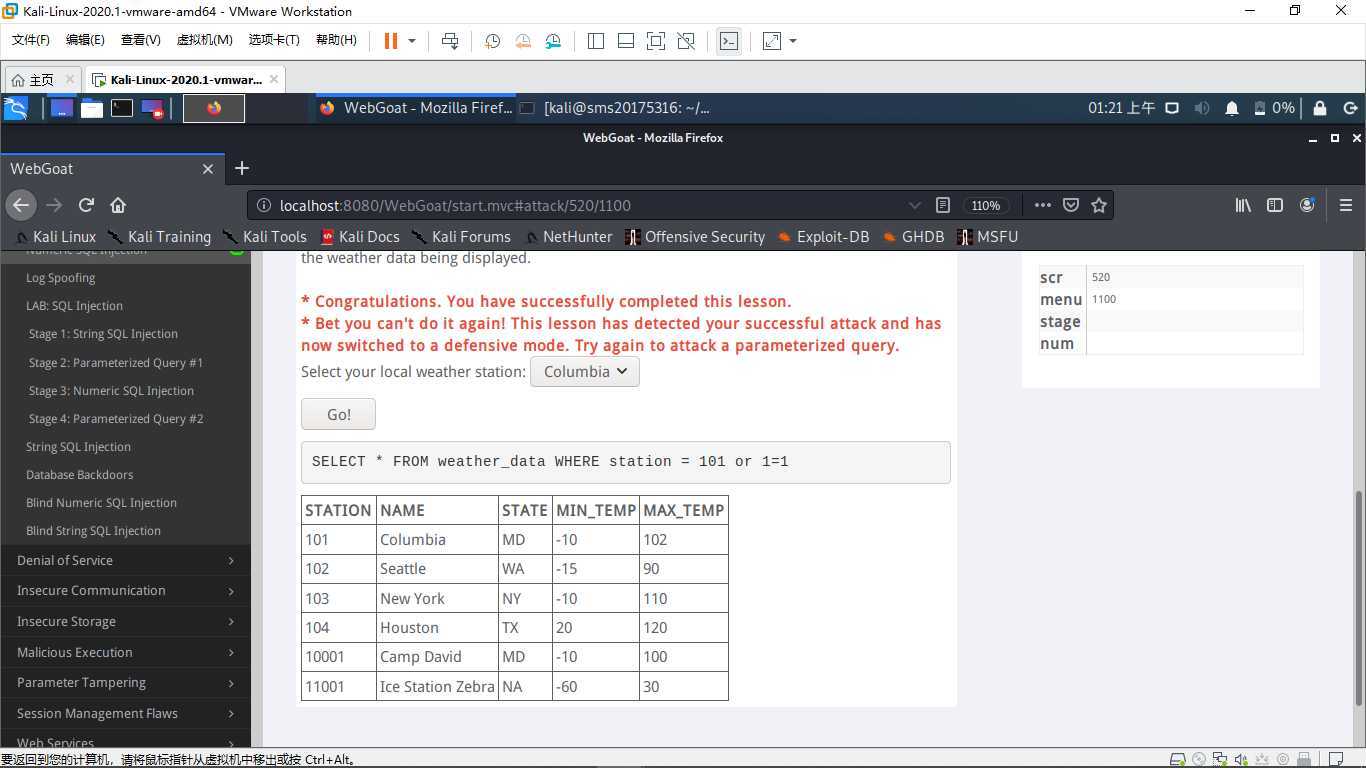Viewport: 1366px width, 768px height.
Task: Open the Columbia weather station dropdown
Action: click(x=585, y=371)
